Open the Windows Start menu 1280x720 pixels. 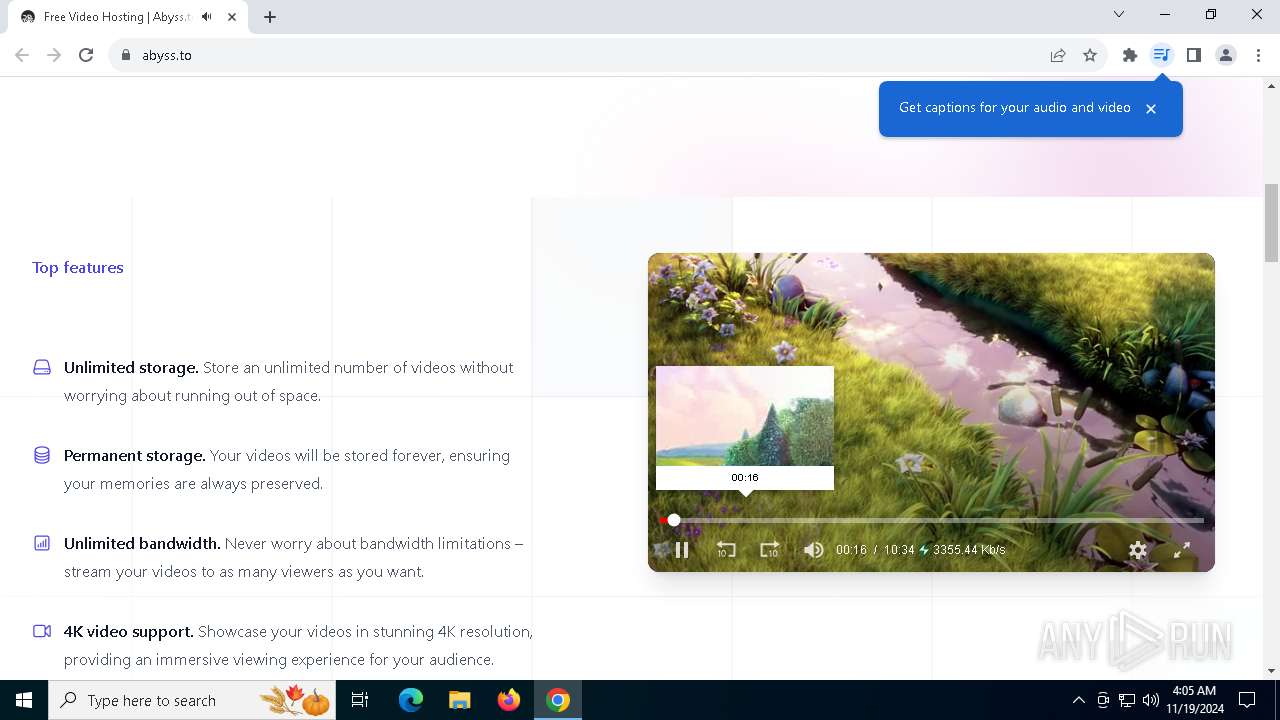pyautogui.click(x=24, y=700)
